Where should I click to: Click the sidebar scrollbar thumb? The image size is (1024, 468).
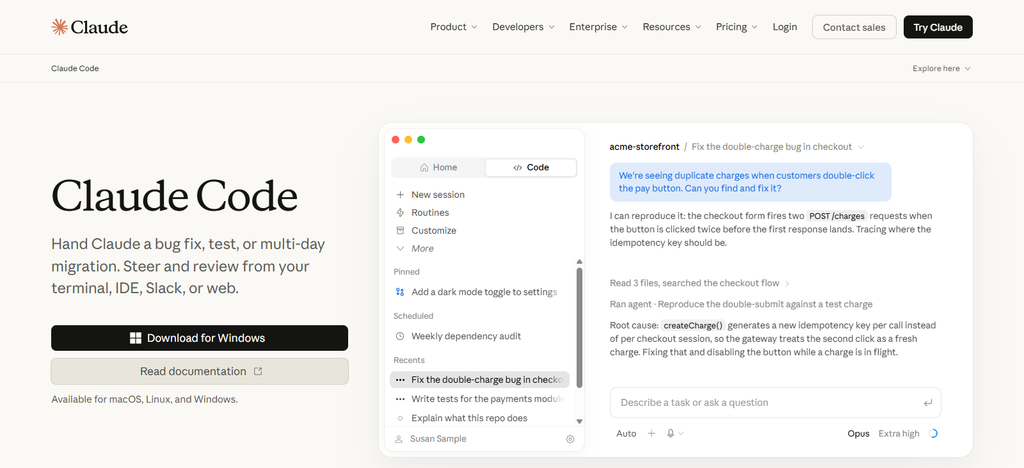(x=579, y=328)
